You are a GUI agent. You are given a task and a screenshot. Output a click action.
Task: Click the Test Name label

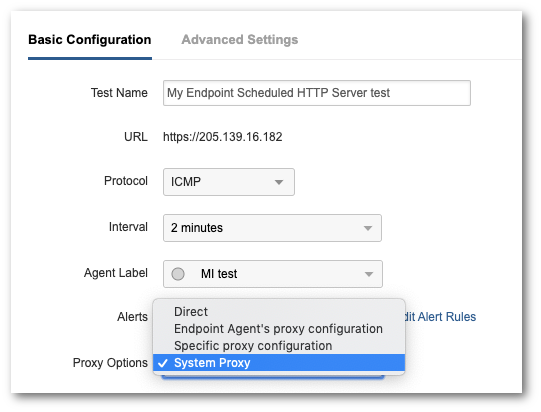(119, 93)
